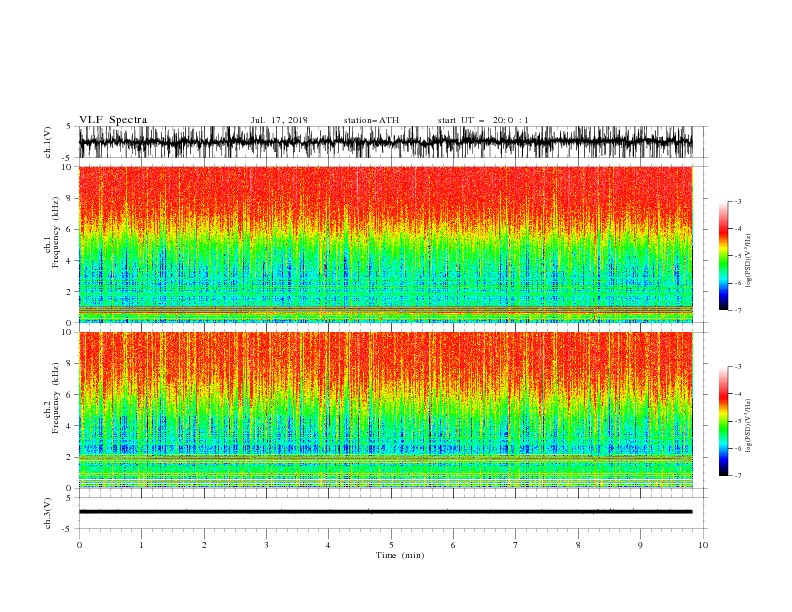
Task: Click the time axis tick label "8"
Action: [x=578, y=545]
